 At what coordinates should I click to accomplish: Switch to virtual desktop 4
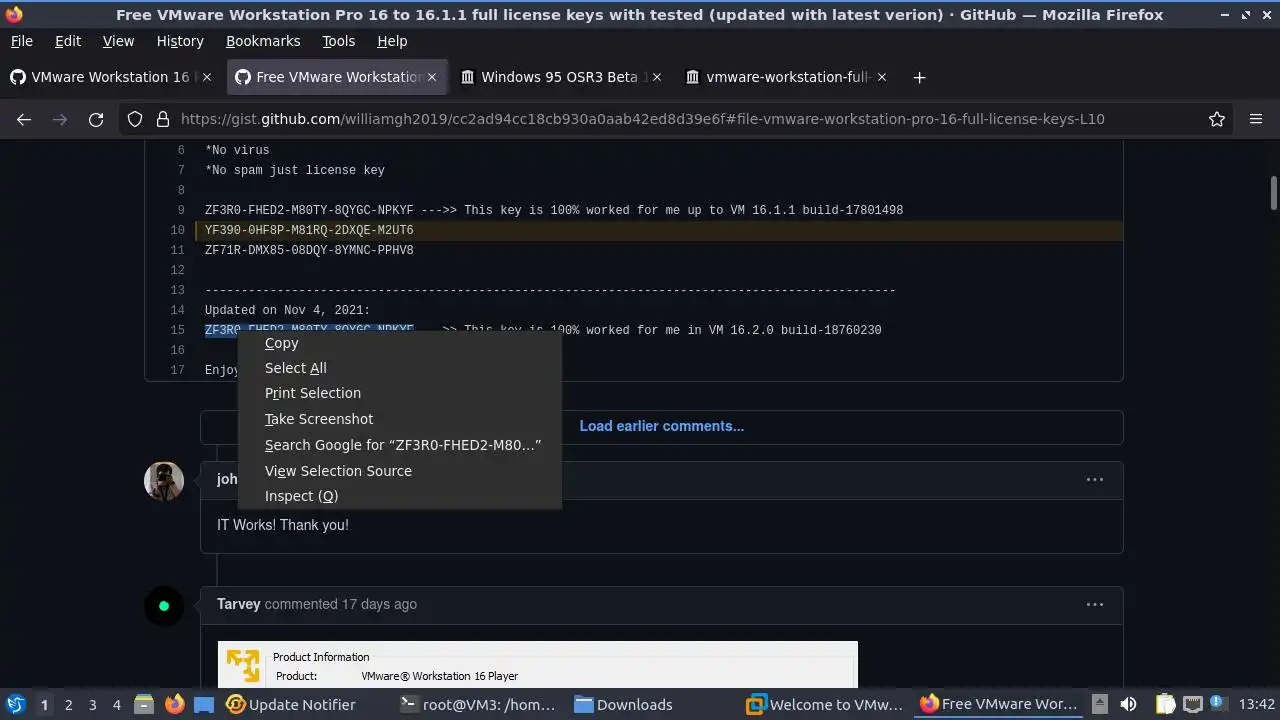click(x=116, y=704)
